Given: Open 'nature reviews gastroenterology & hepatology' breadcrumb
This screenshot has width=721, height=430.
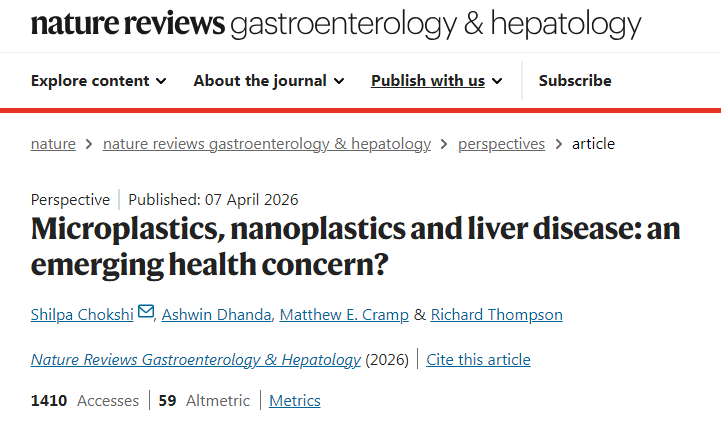Looking at the screenshot, I should pyautogui.click(x=267, y=144).
